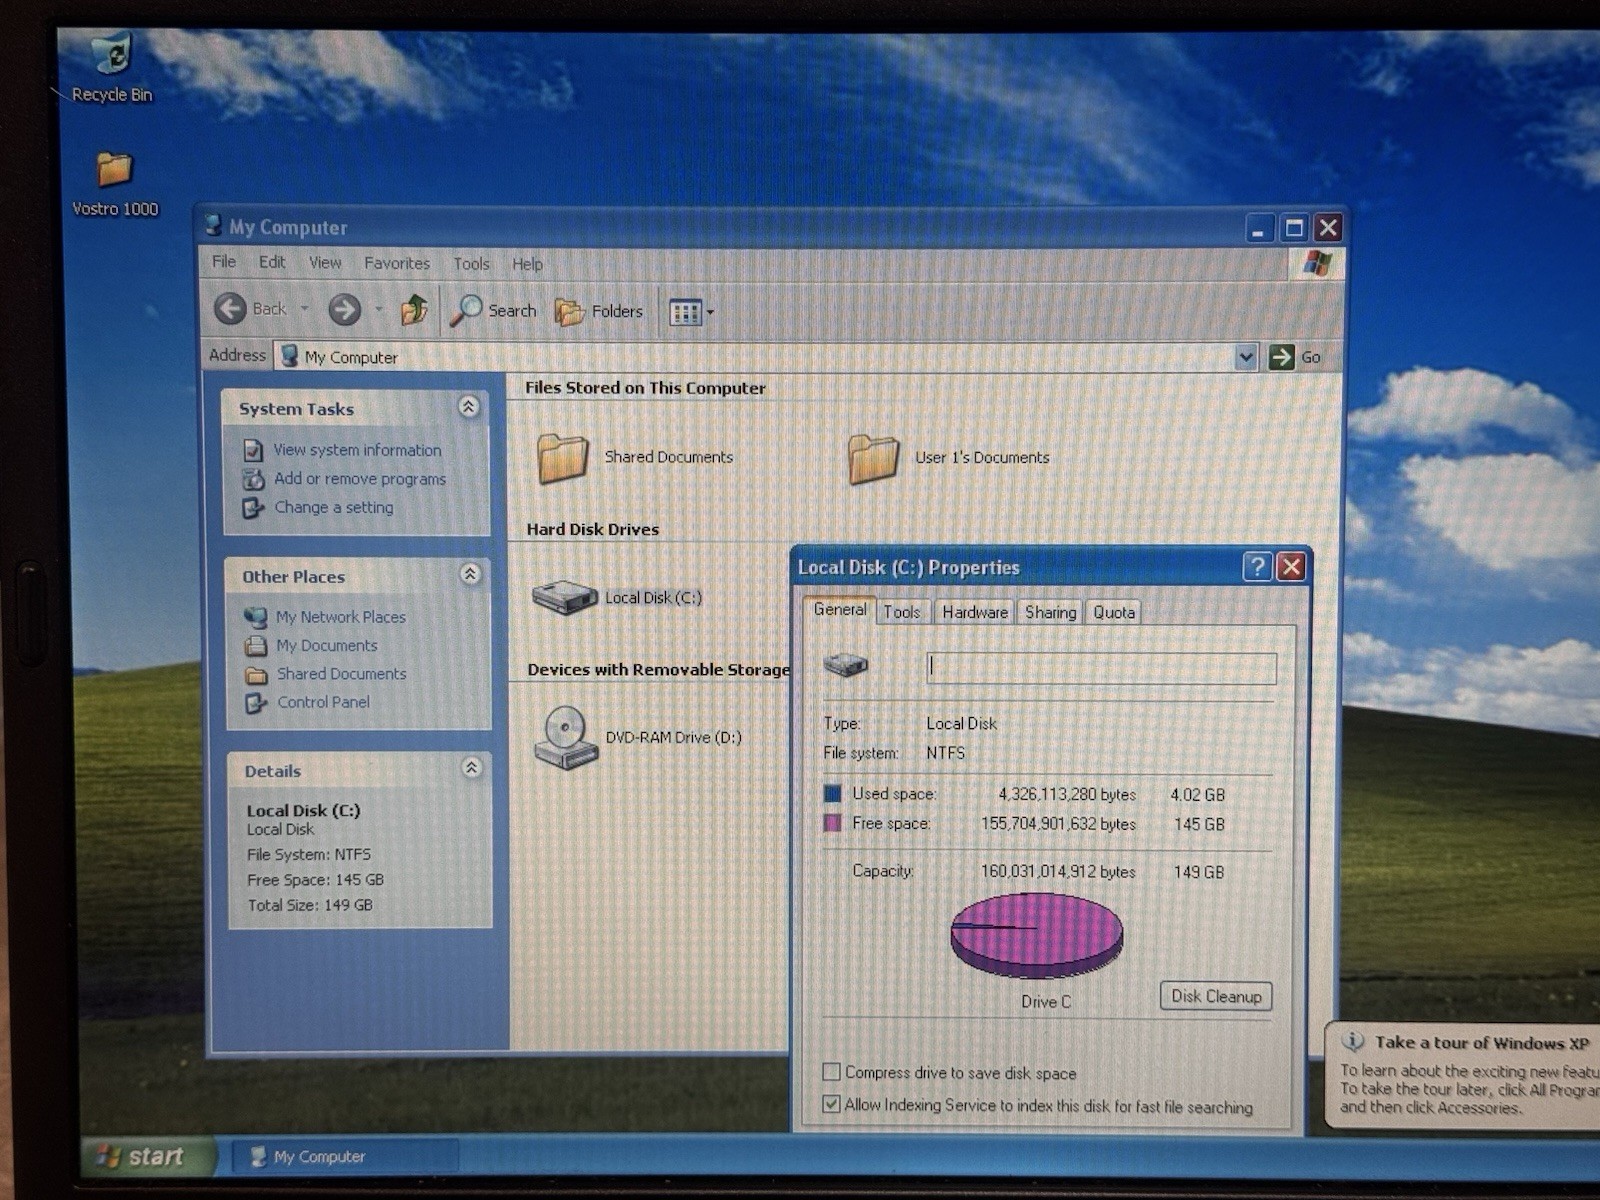
Task: Select the Local Disk (C:) drive icon
Action: pyautogui.click(x=565, y=598)
